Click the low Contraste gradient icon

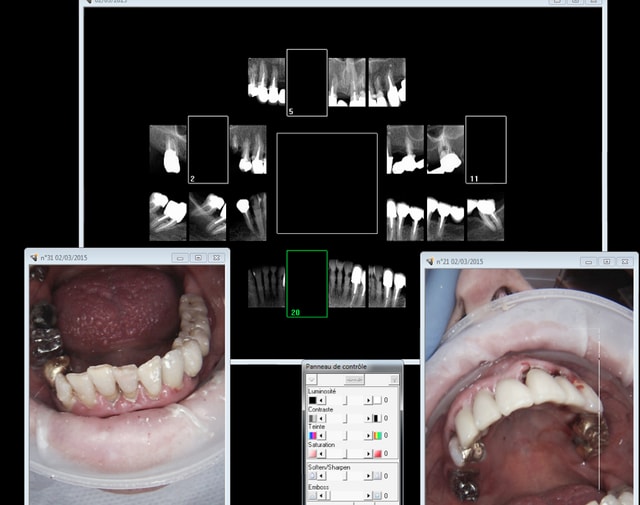point(312,418)
